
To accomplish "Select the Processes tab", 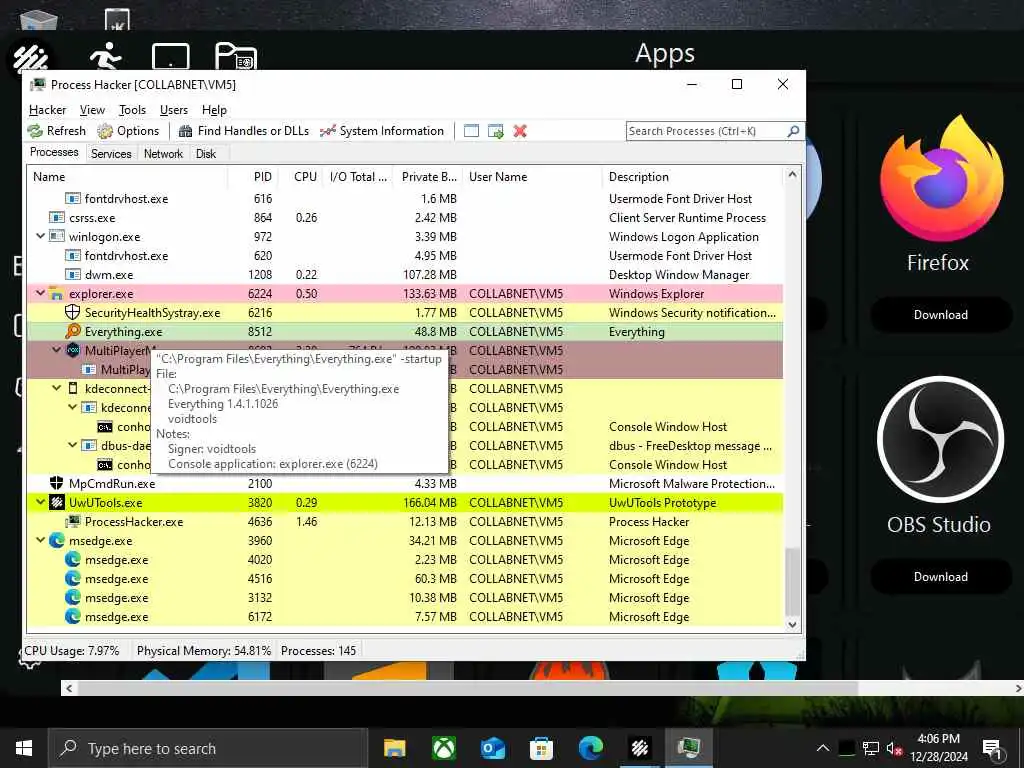I will click(x=54, y=152).
